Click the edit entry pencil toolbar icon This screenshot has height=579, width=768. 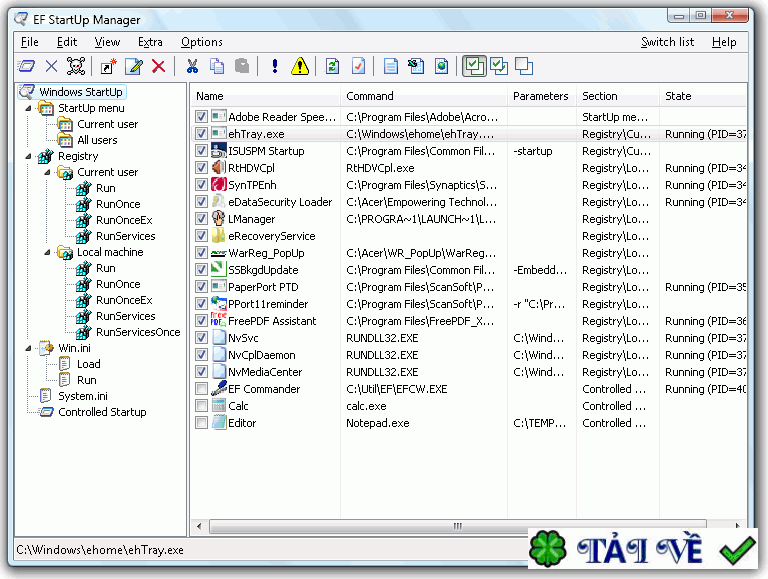click(x=133, y=67)
